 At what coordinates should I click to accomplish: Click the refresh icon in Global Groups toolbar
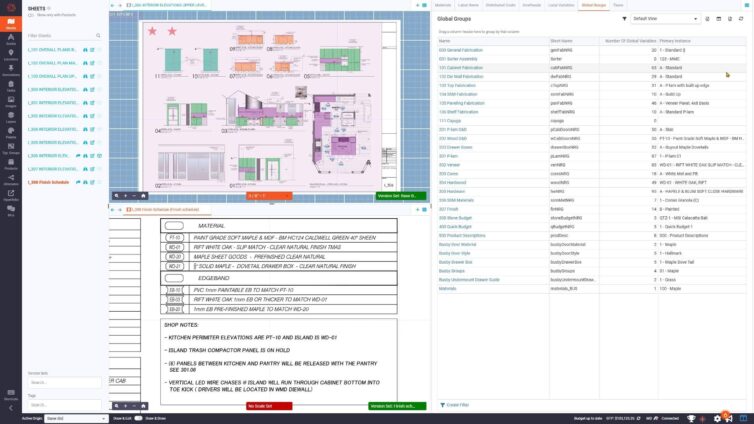point(739,18)
